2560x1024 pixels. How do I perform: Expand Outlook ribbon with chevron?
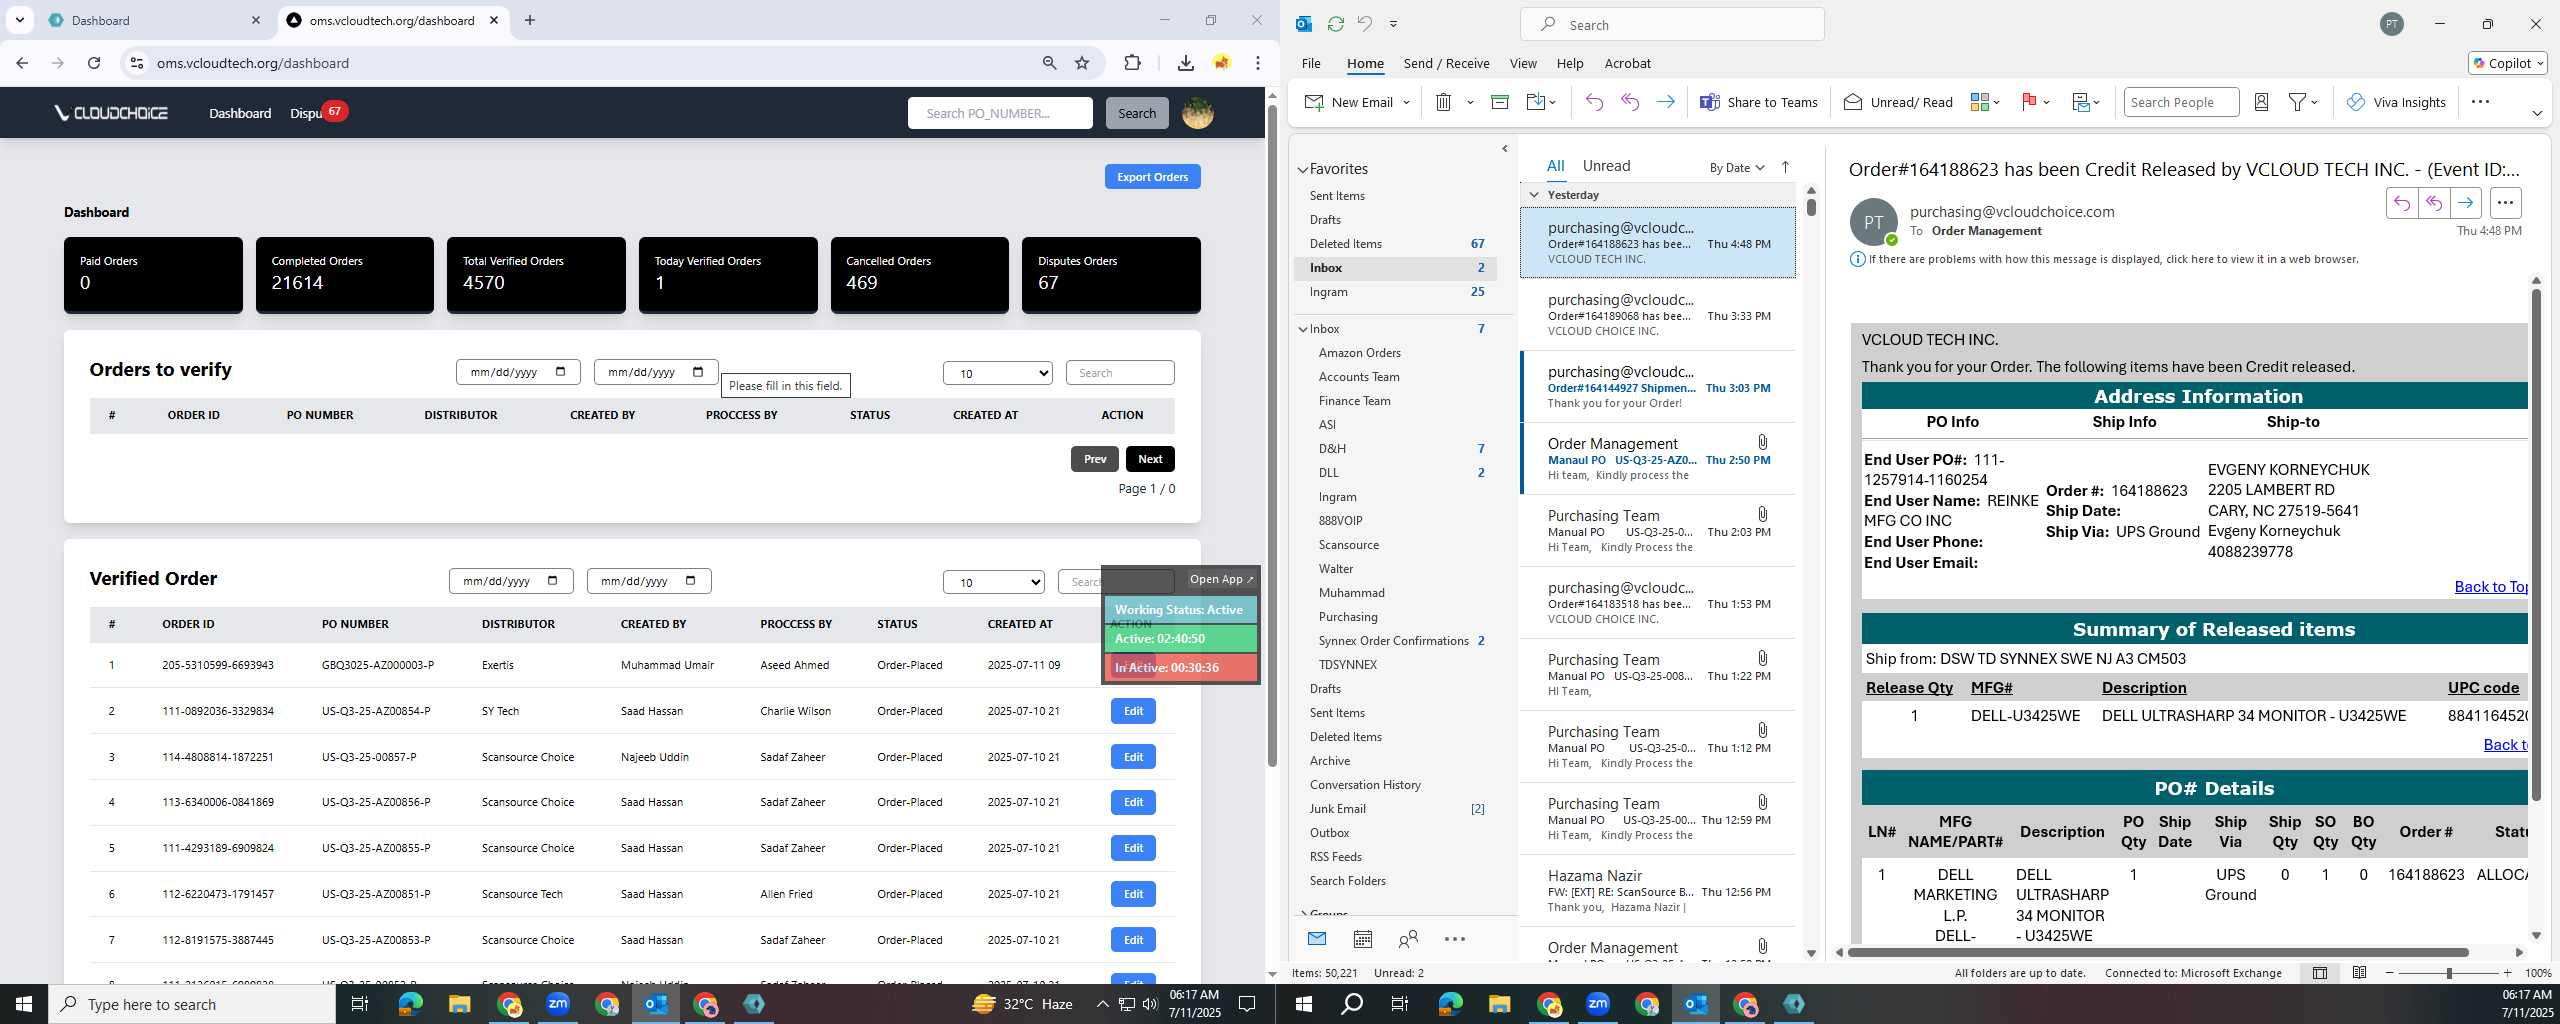(2537, 113)
